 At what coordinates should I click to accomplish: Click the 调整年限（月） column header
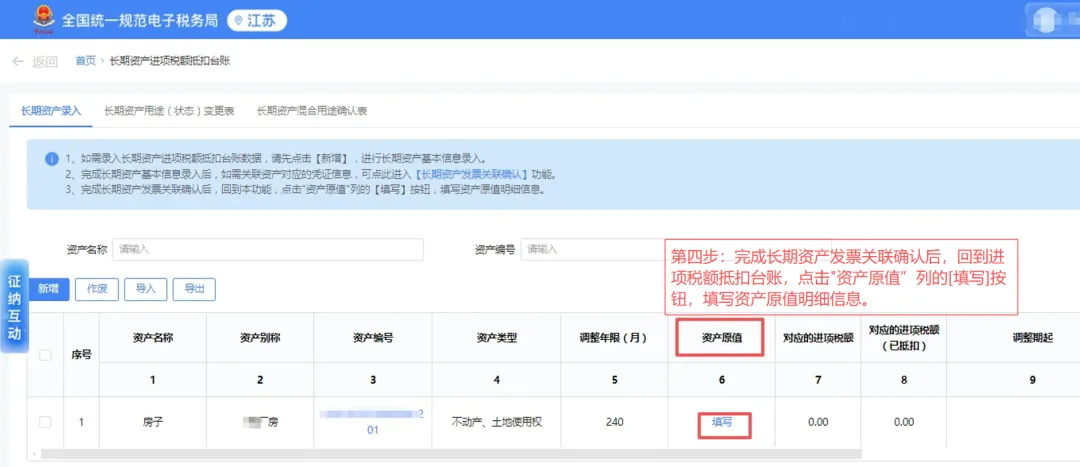pos(614,338)
